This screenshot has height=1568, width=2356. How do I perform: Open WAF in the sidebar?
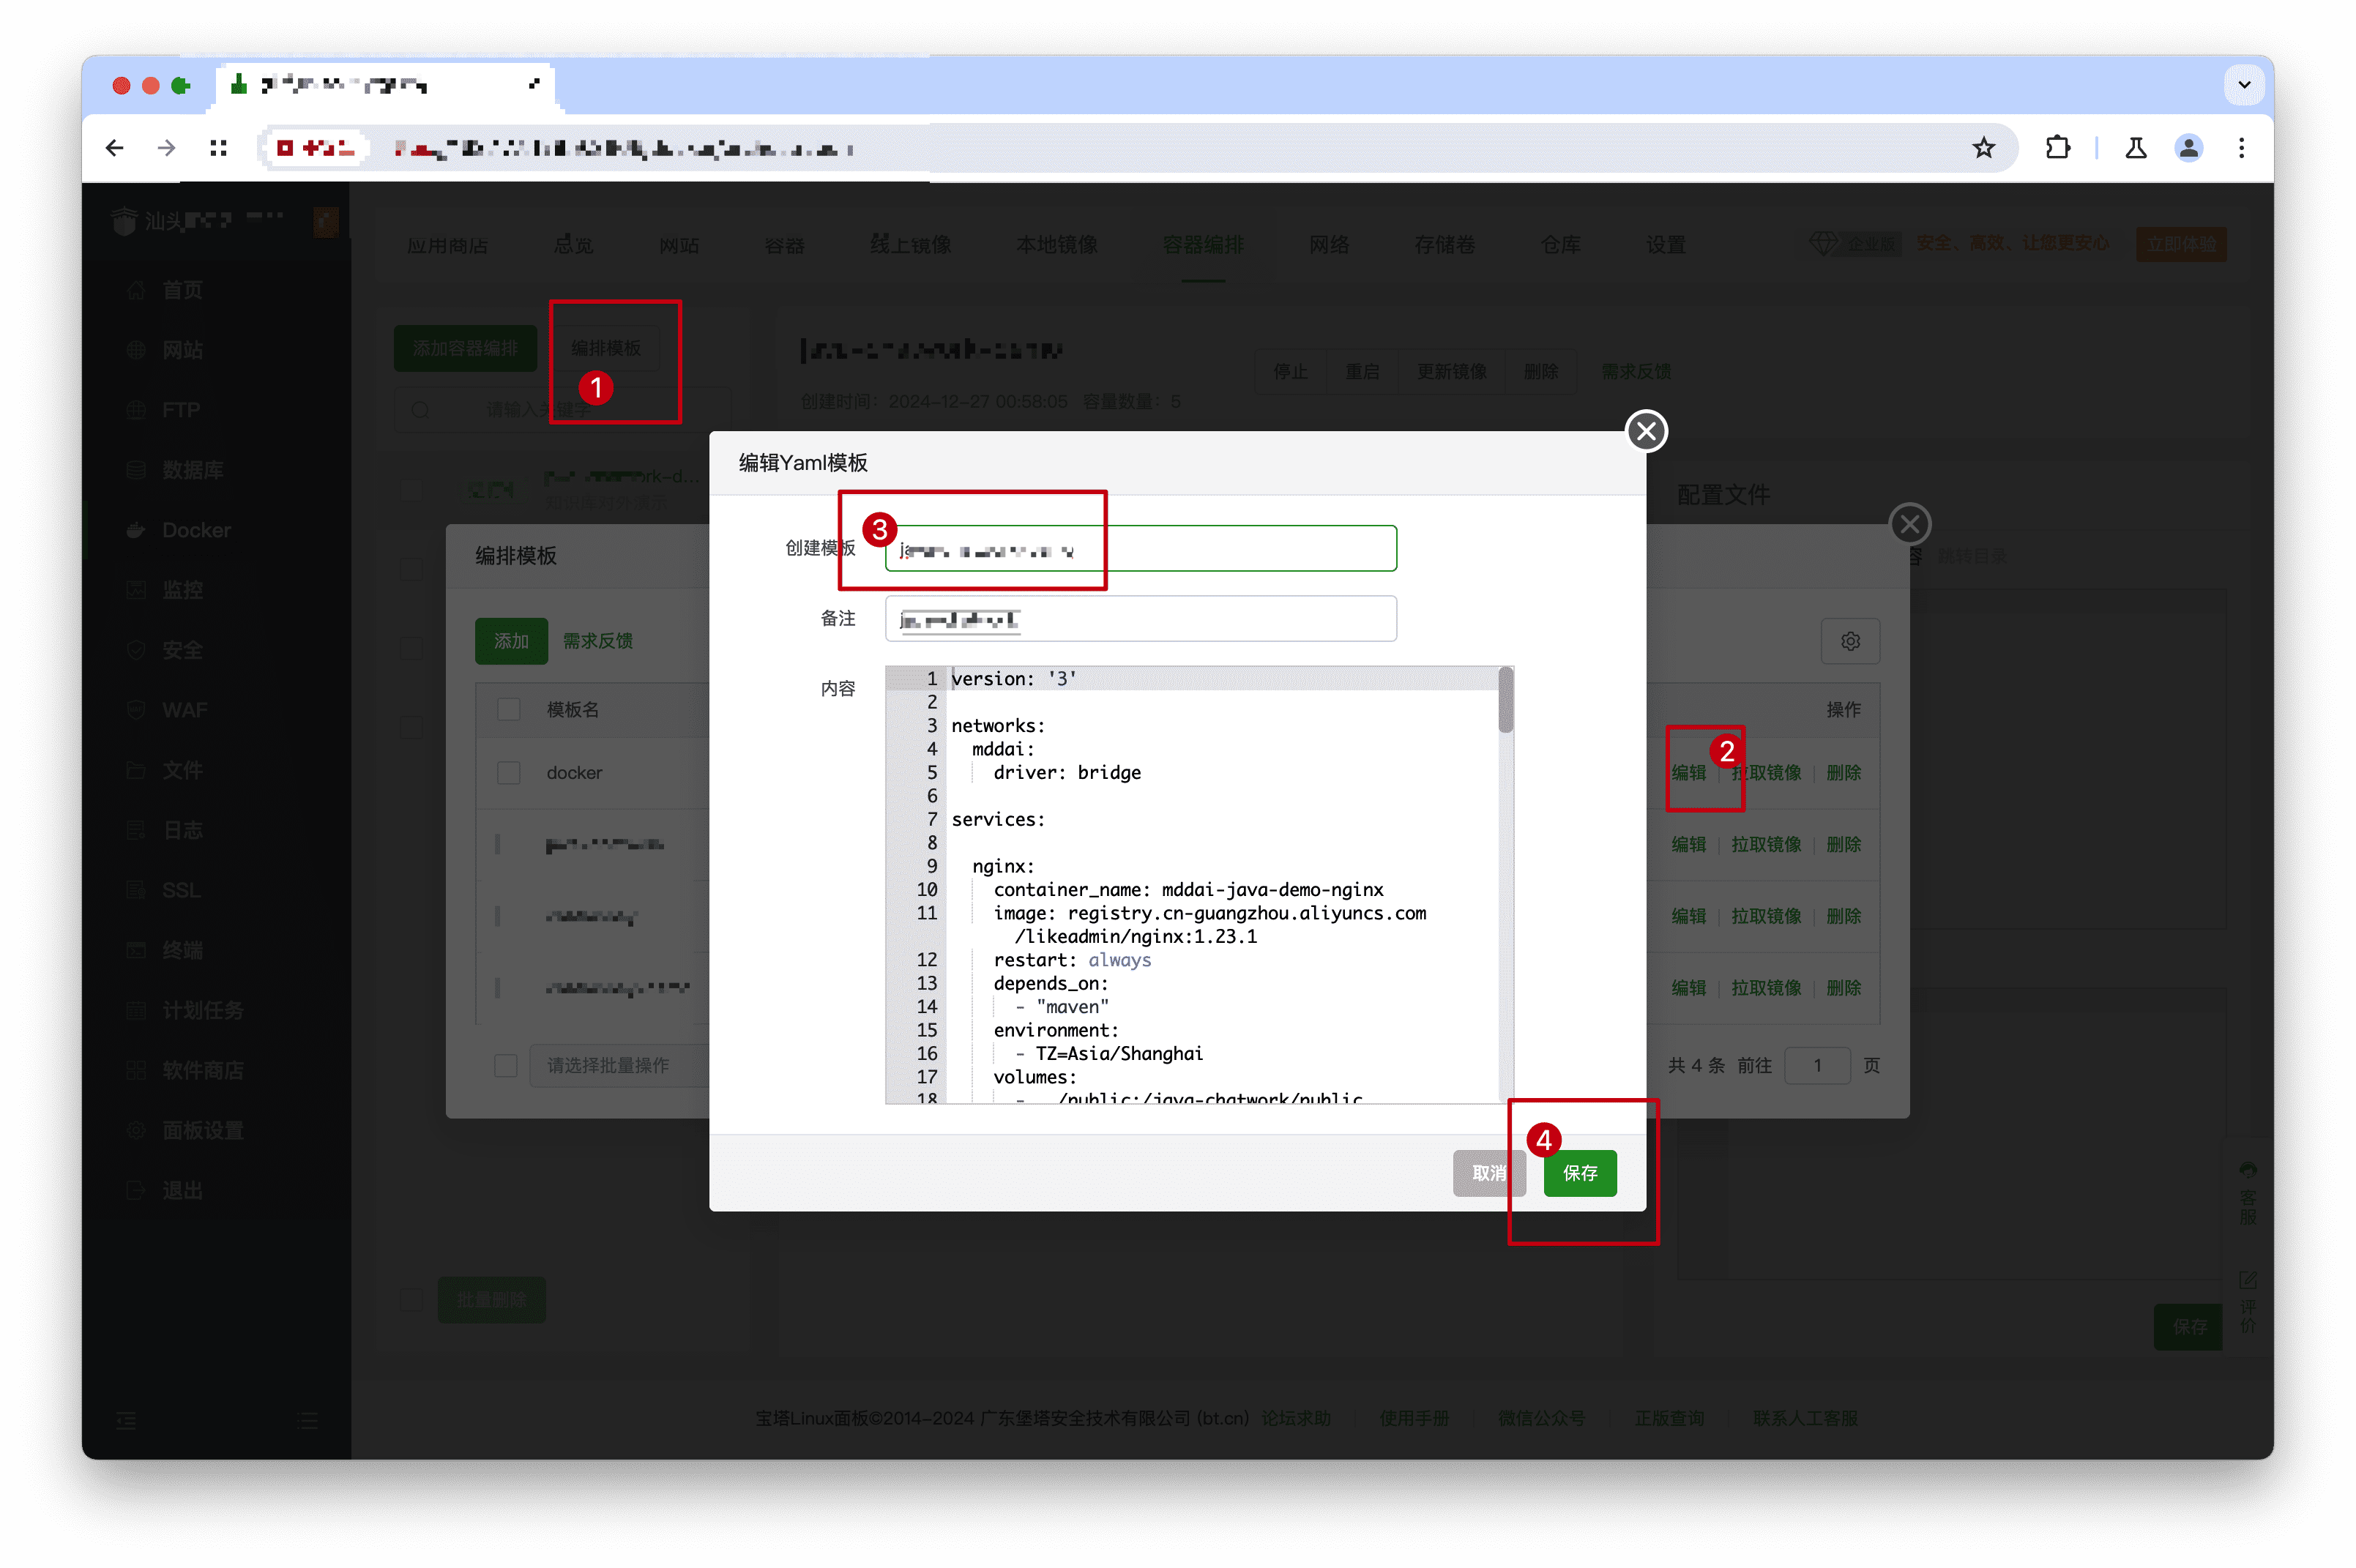(x=185, y=710)
